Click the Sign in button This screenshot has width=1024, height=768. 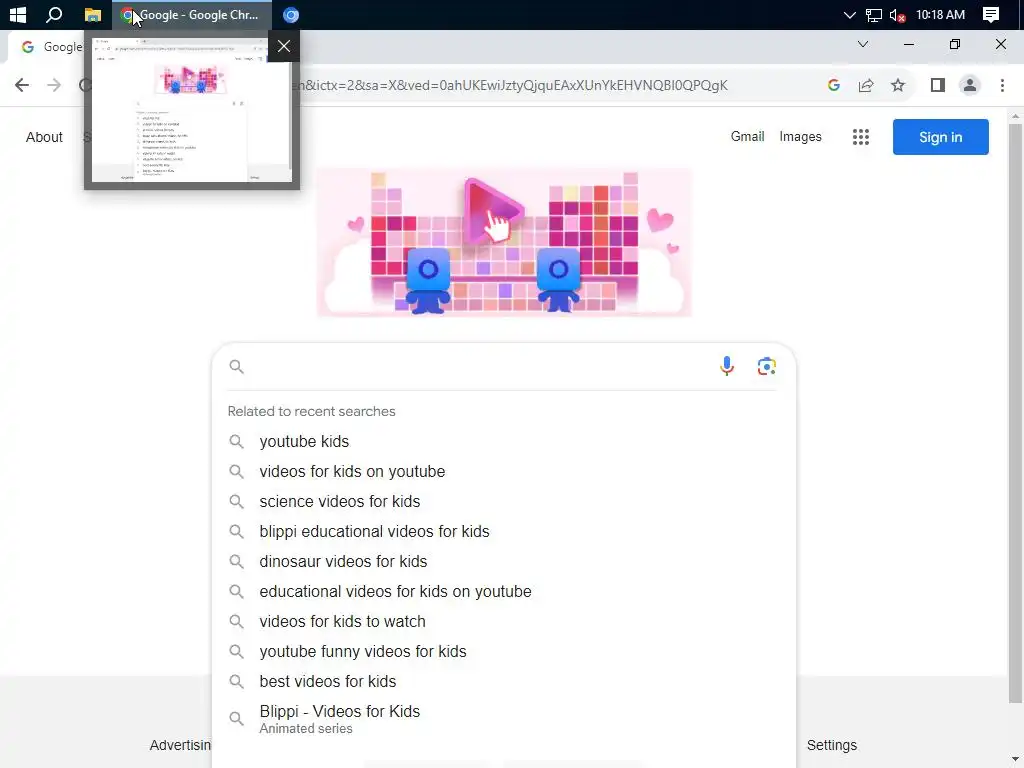pos(940,137)
